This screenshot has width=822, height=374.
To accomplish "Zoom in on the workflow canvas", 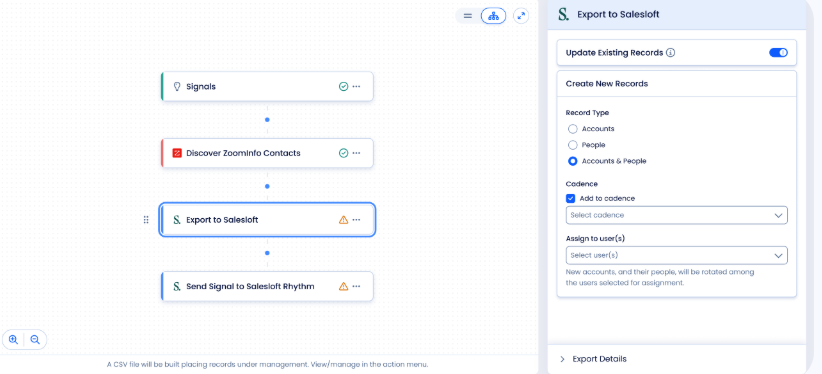I will click(14, 339).
